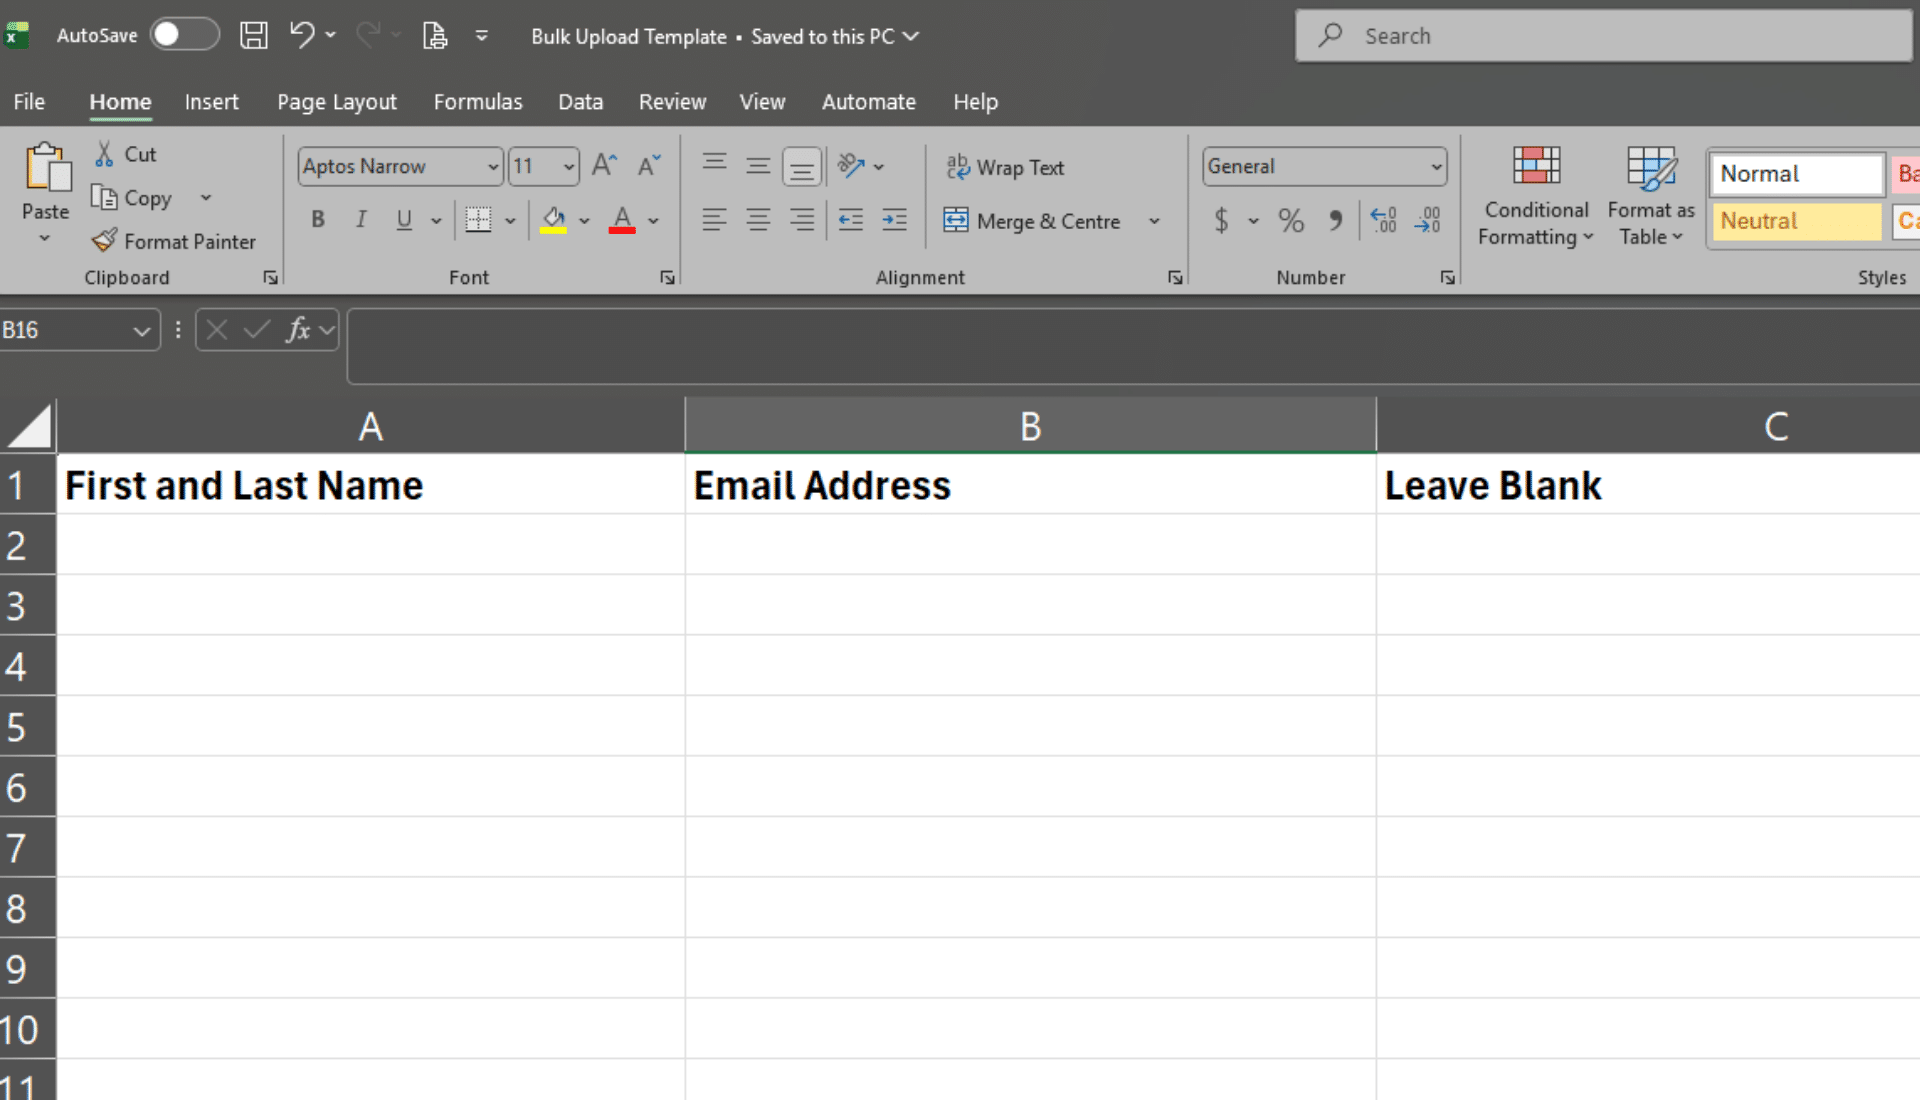Switch to the Formulas tab

[478, 102]
